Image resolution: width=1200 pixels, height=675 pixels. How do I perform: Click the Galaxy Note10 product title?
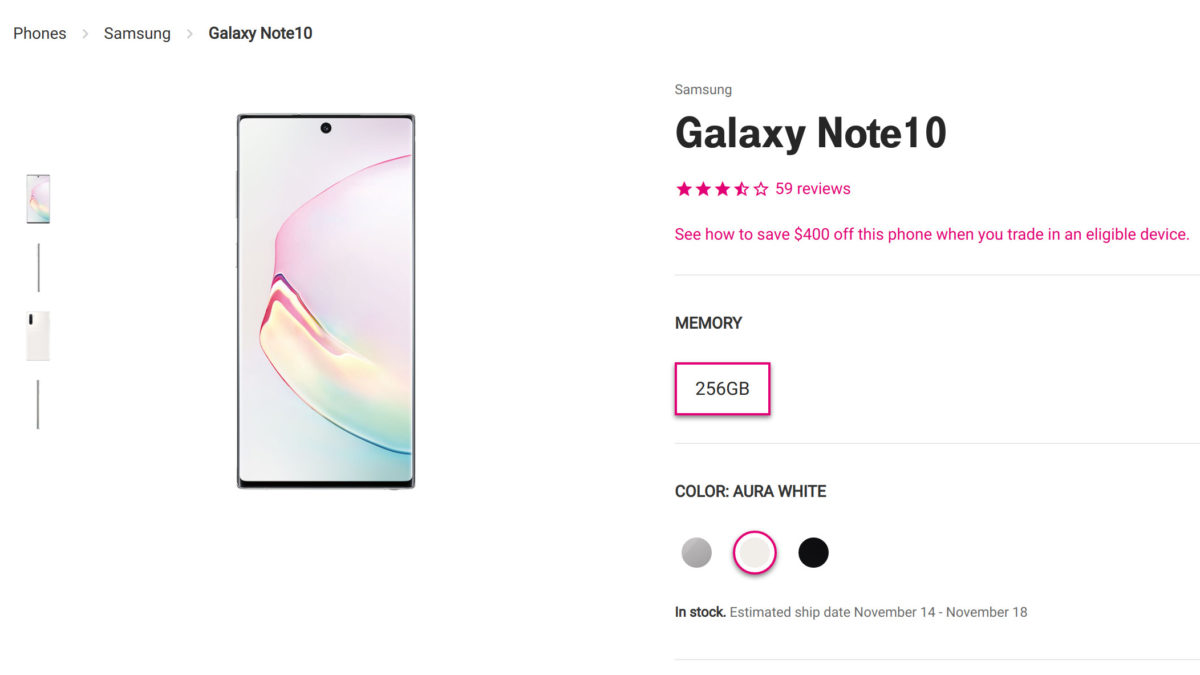(811, 133)
